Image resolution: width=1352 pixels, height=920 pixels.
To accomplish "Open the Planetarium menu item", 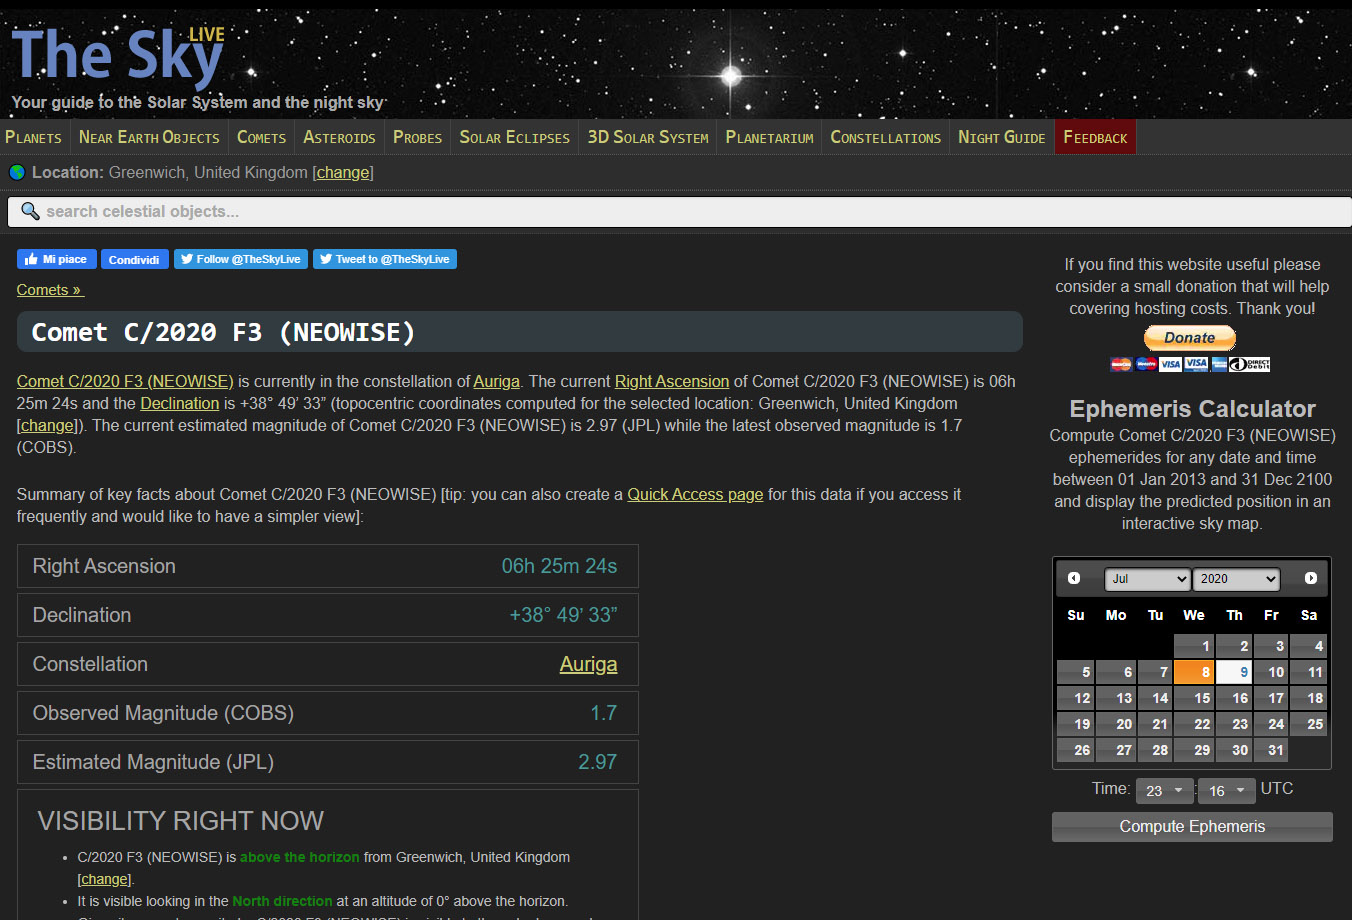I will (x=769, y=137).
